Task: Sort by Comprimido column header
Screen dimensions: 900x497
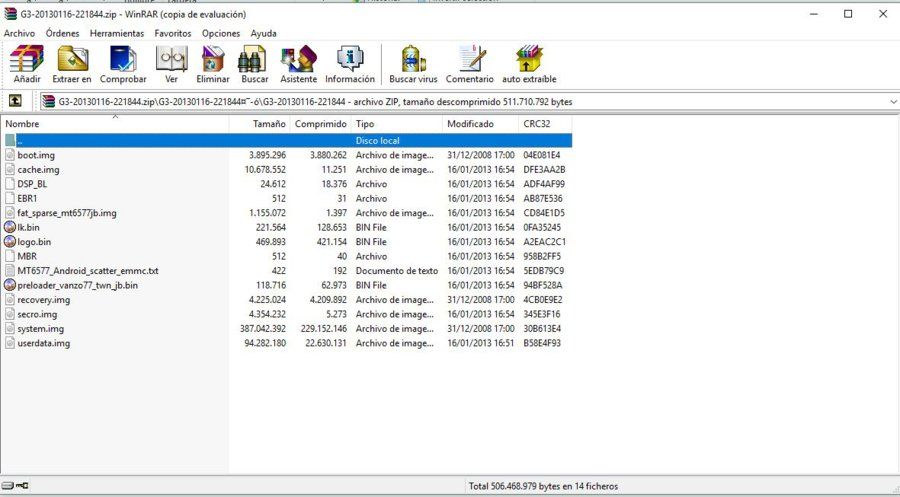Action: point(320,124)
